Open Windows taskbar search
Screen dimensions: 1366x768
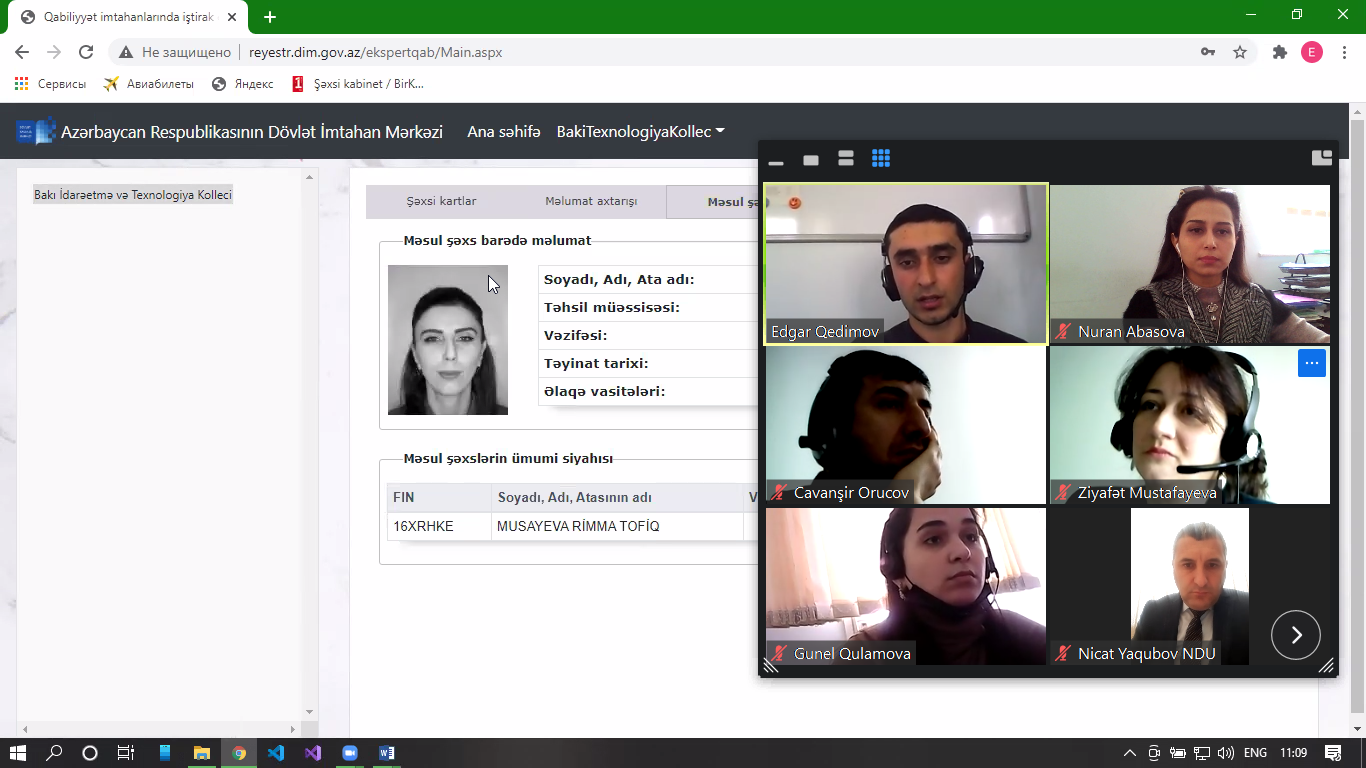click(54, 753)
